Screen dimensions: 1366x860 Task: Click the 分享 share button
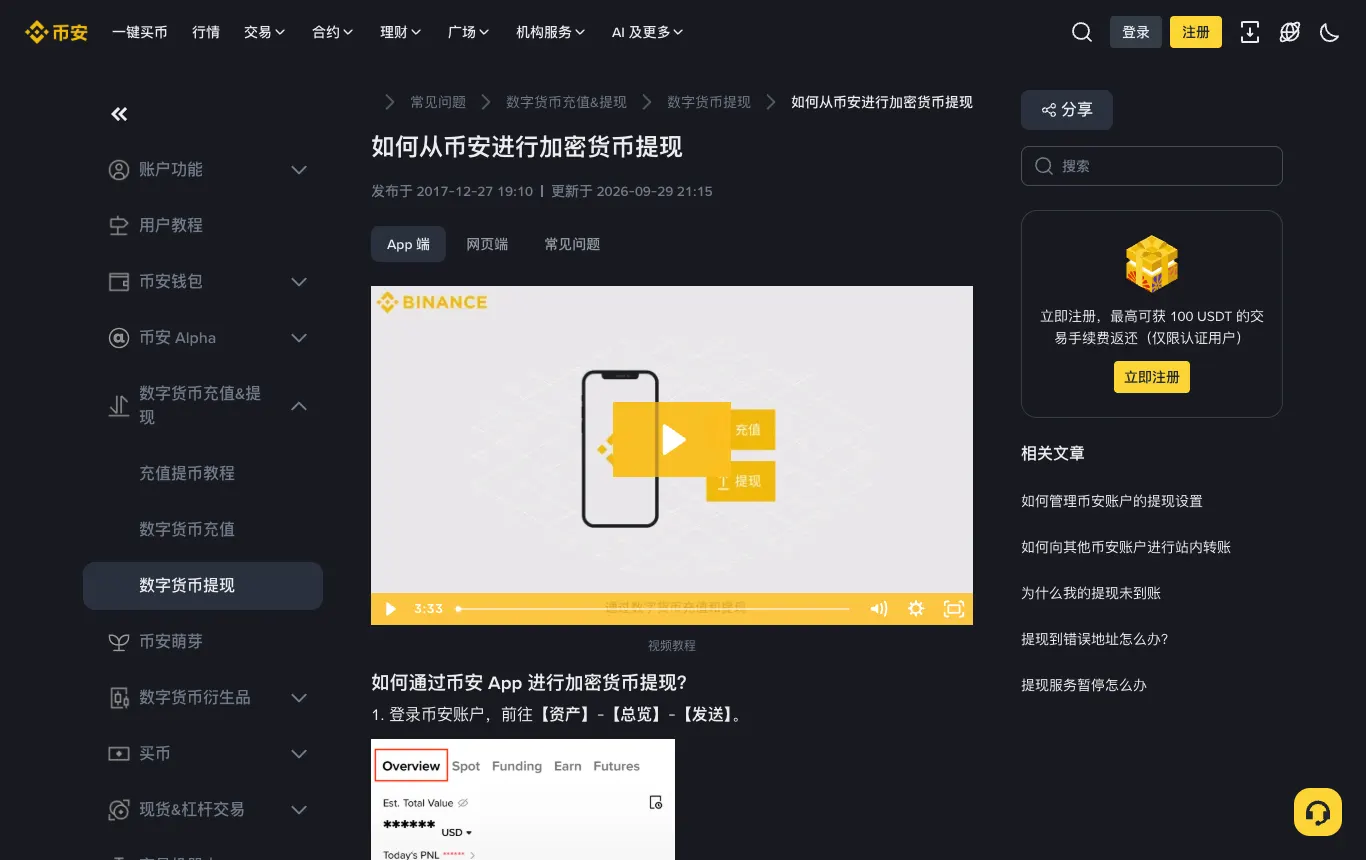click(1066, 110)
